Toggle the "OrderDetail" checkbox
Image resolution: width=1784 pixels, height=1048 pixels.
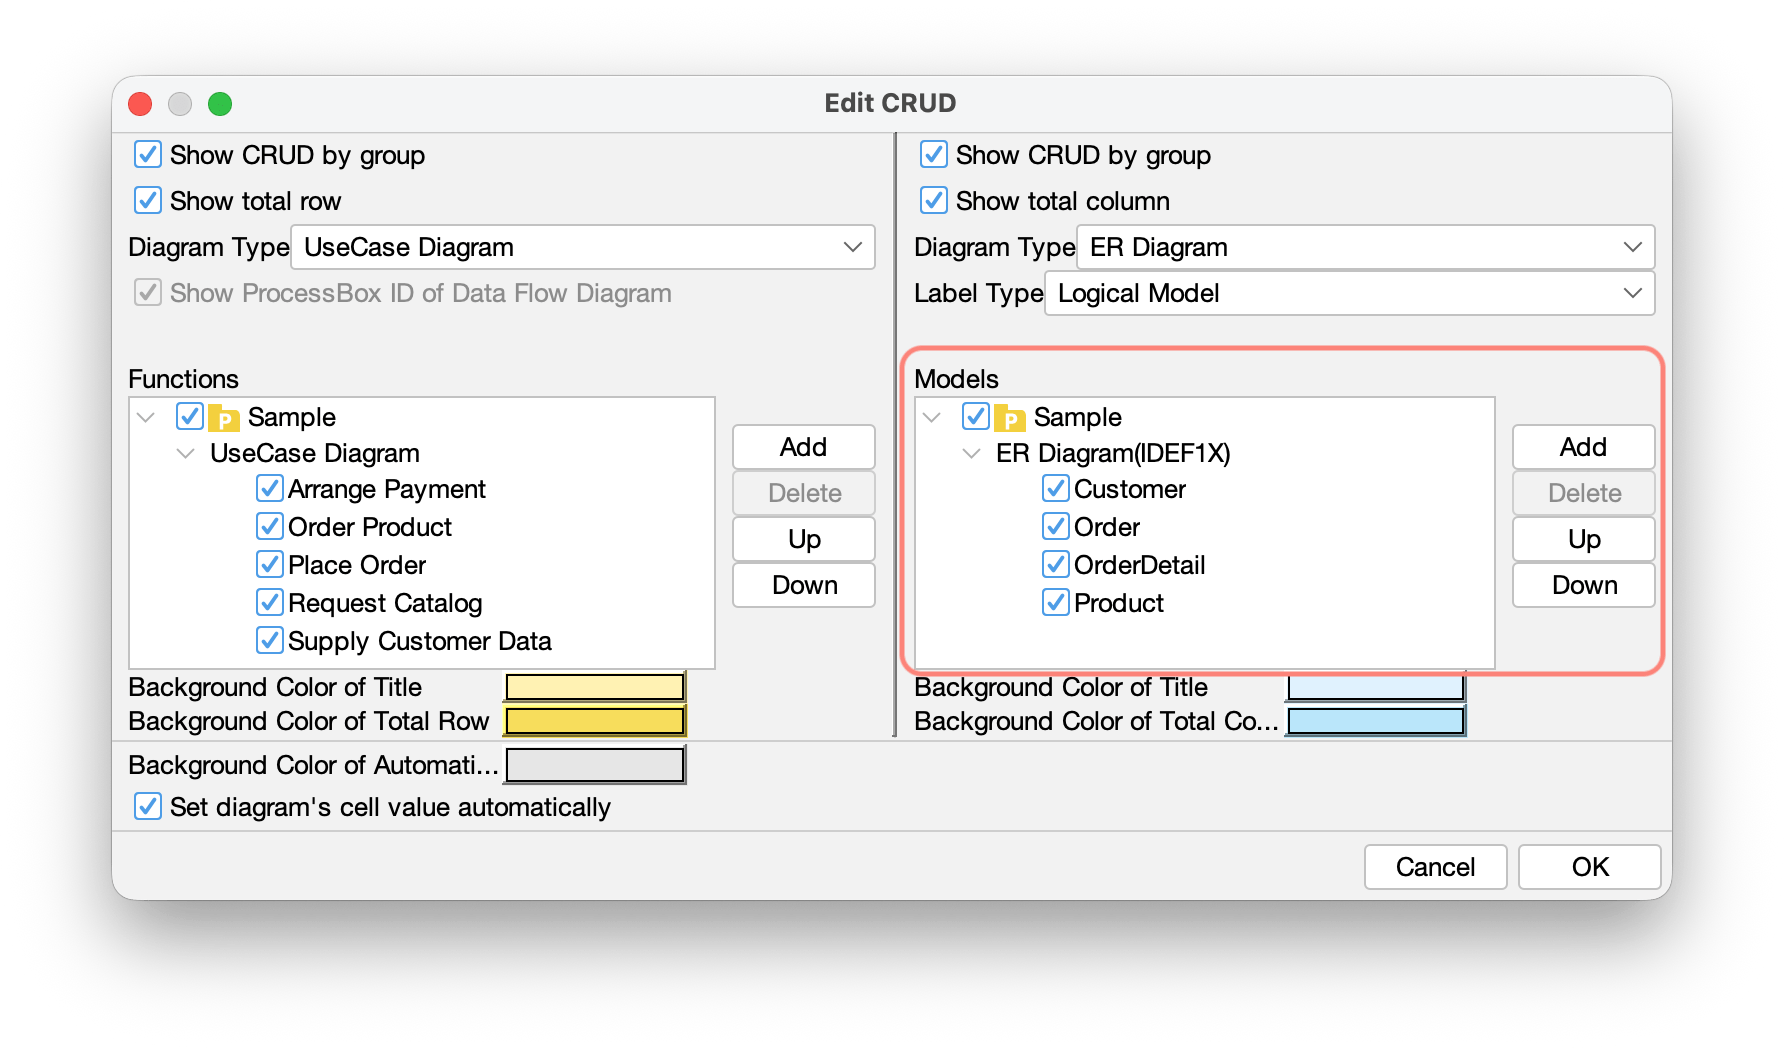coord(1056,564)
